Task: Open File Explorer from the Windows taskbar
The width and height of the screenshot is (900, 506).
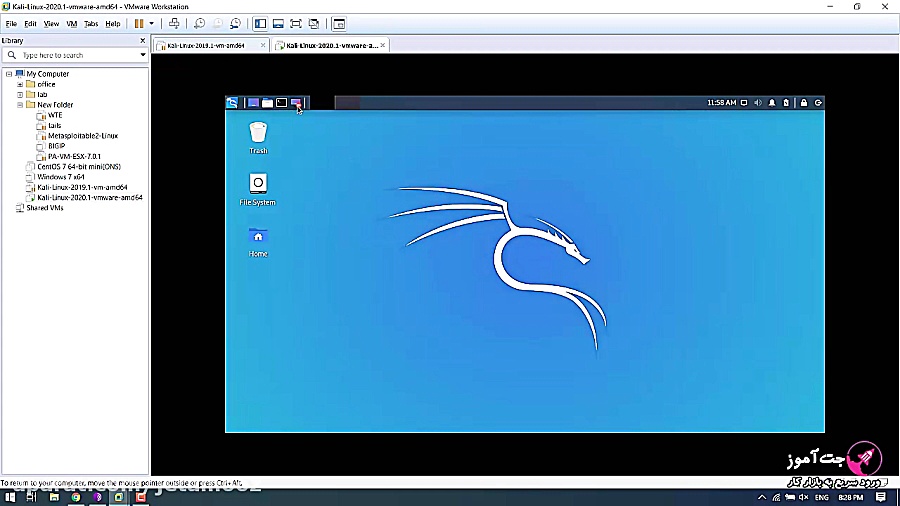Action: coord(54,497)
